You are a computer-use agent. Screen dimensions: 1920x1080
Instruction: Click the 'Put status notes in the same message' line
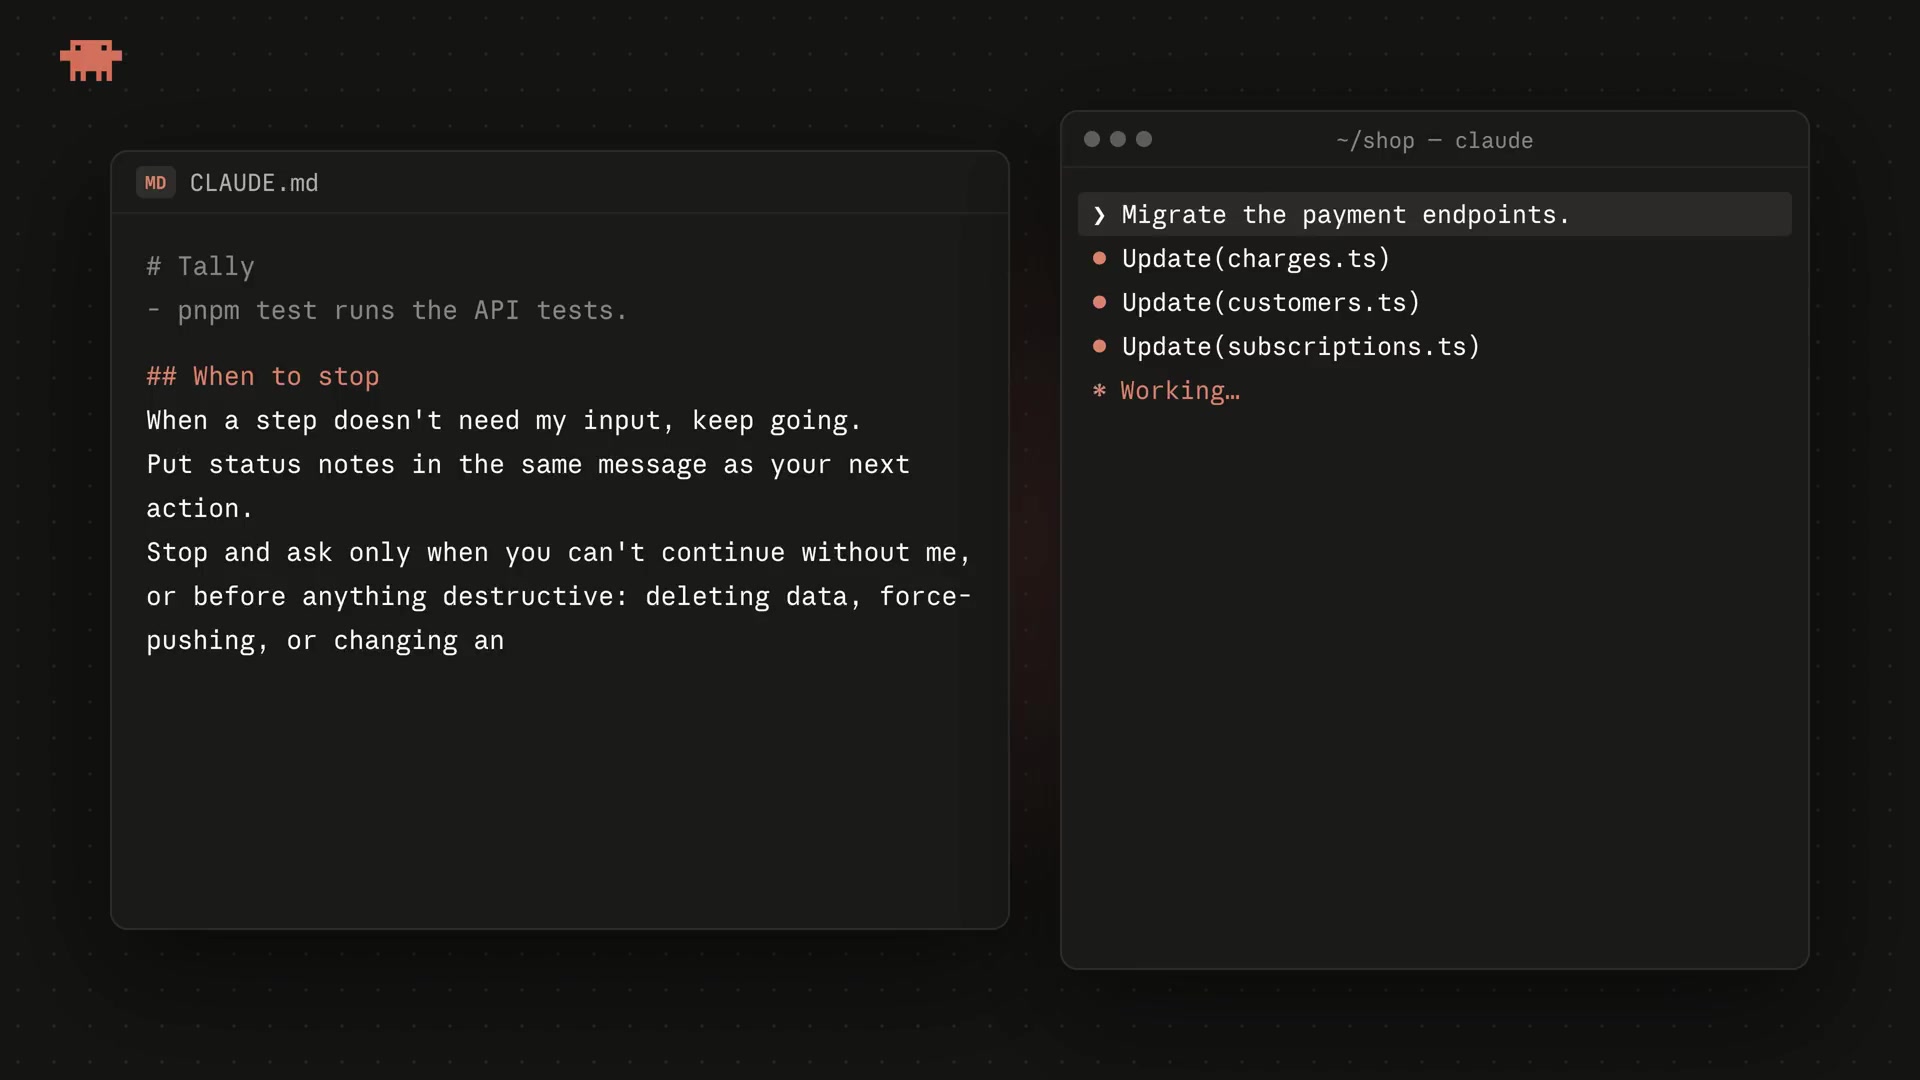tap(528, 465)
